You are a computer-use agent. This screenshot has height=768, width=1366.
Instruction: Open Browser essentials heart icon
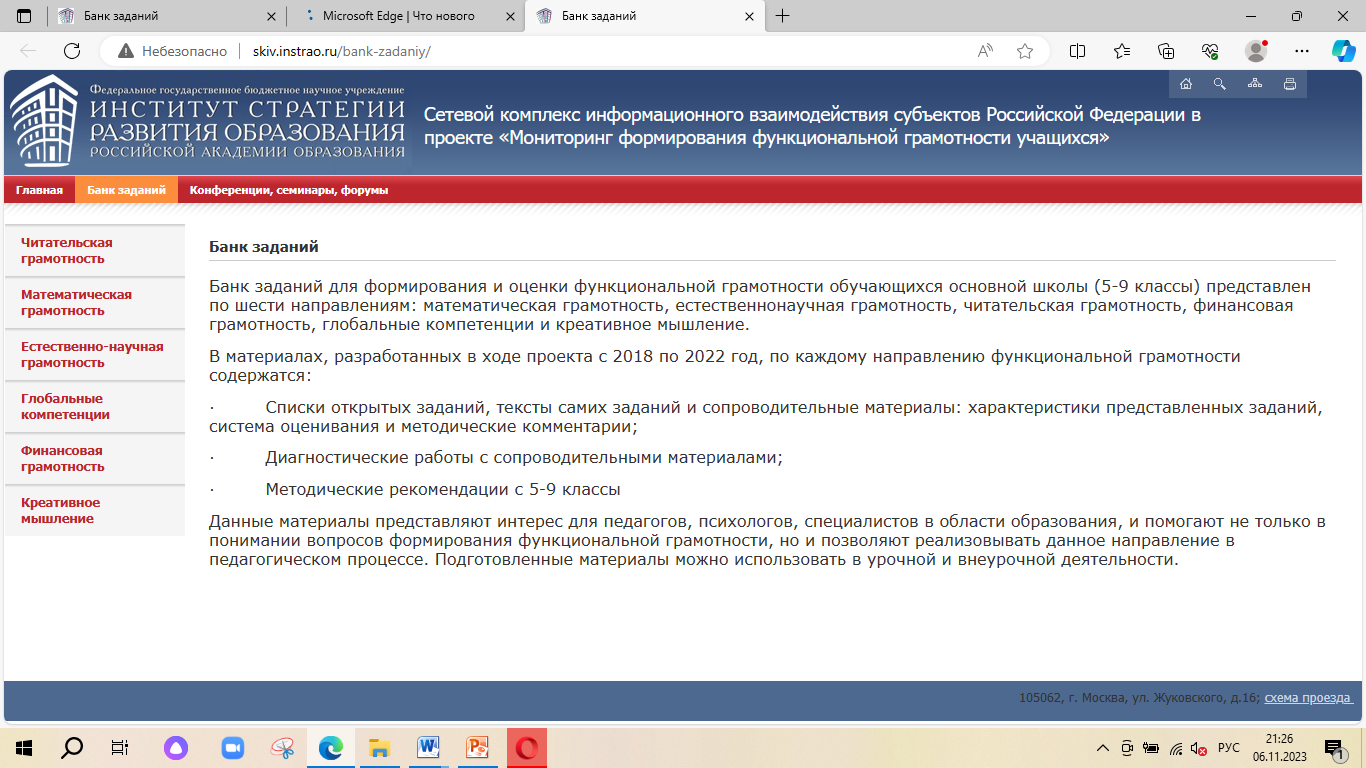click(x=1210, y=51)
